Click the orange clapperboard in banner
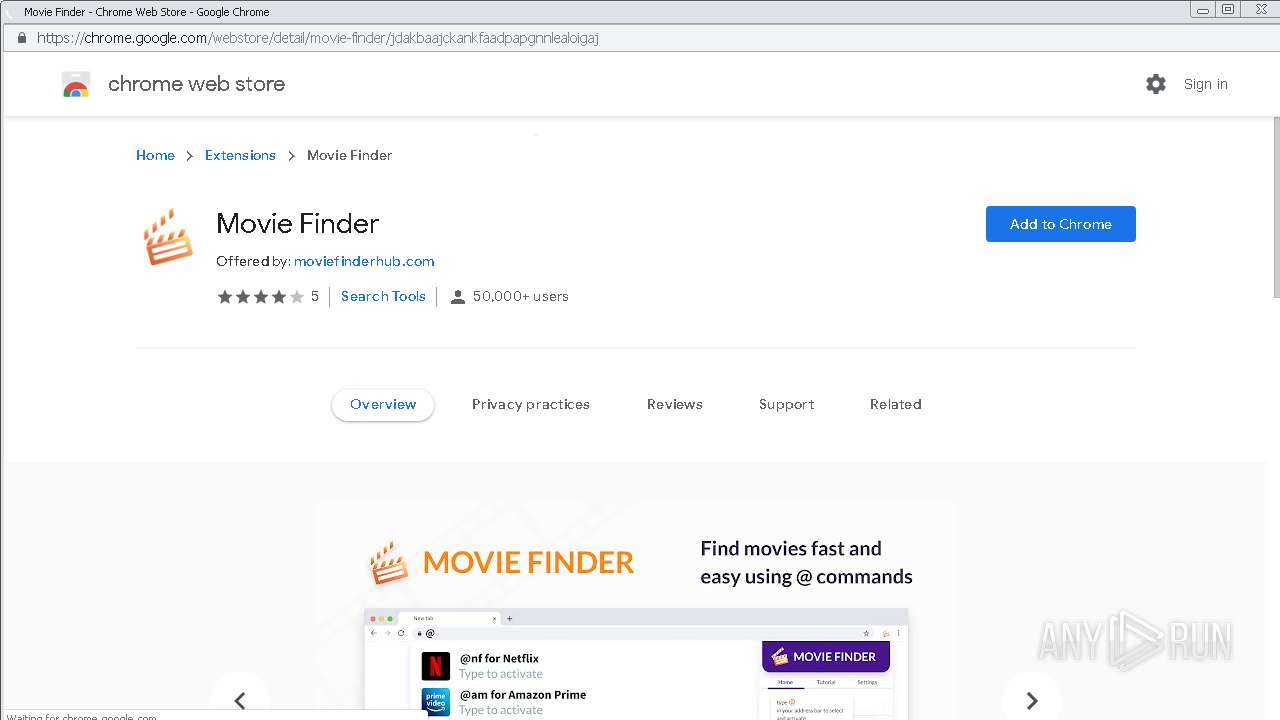The image size is (1280, 720). click(x=389, y=562)
